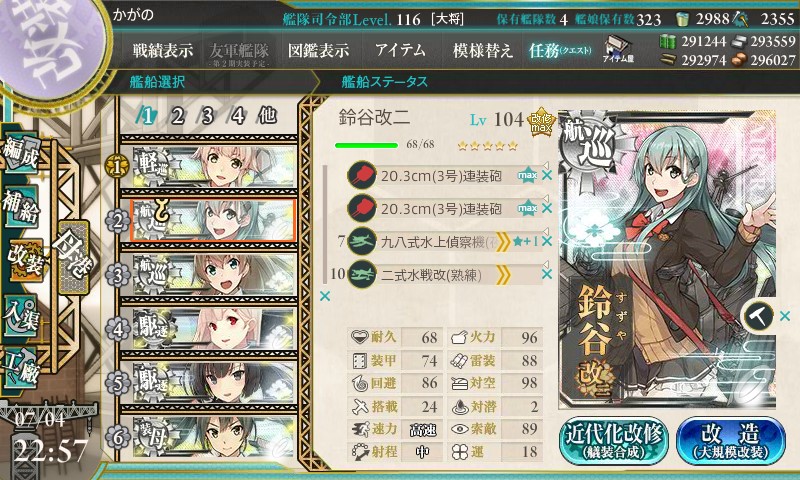Click the reinforcement expansion slot hammer icon

point(759,316)
